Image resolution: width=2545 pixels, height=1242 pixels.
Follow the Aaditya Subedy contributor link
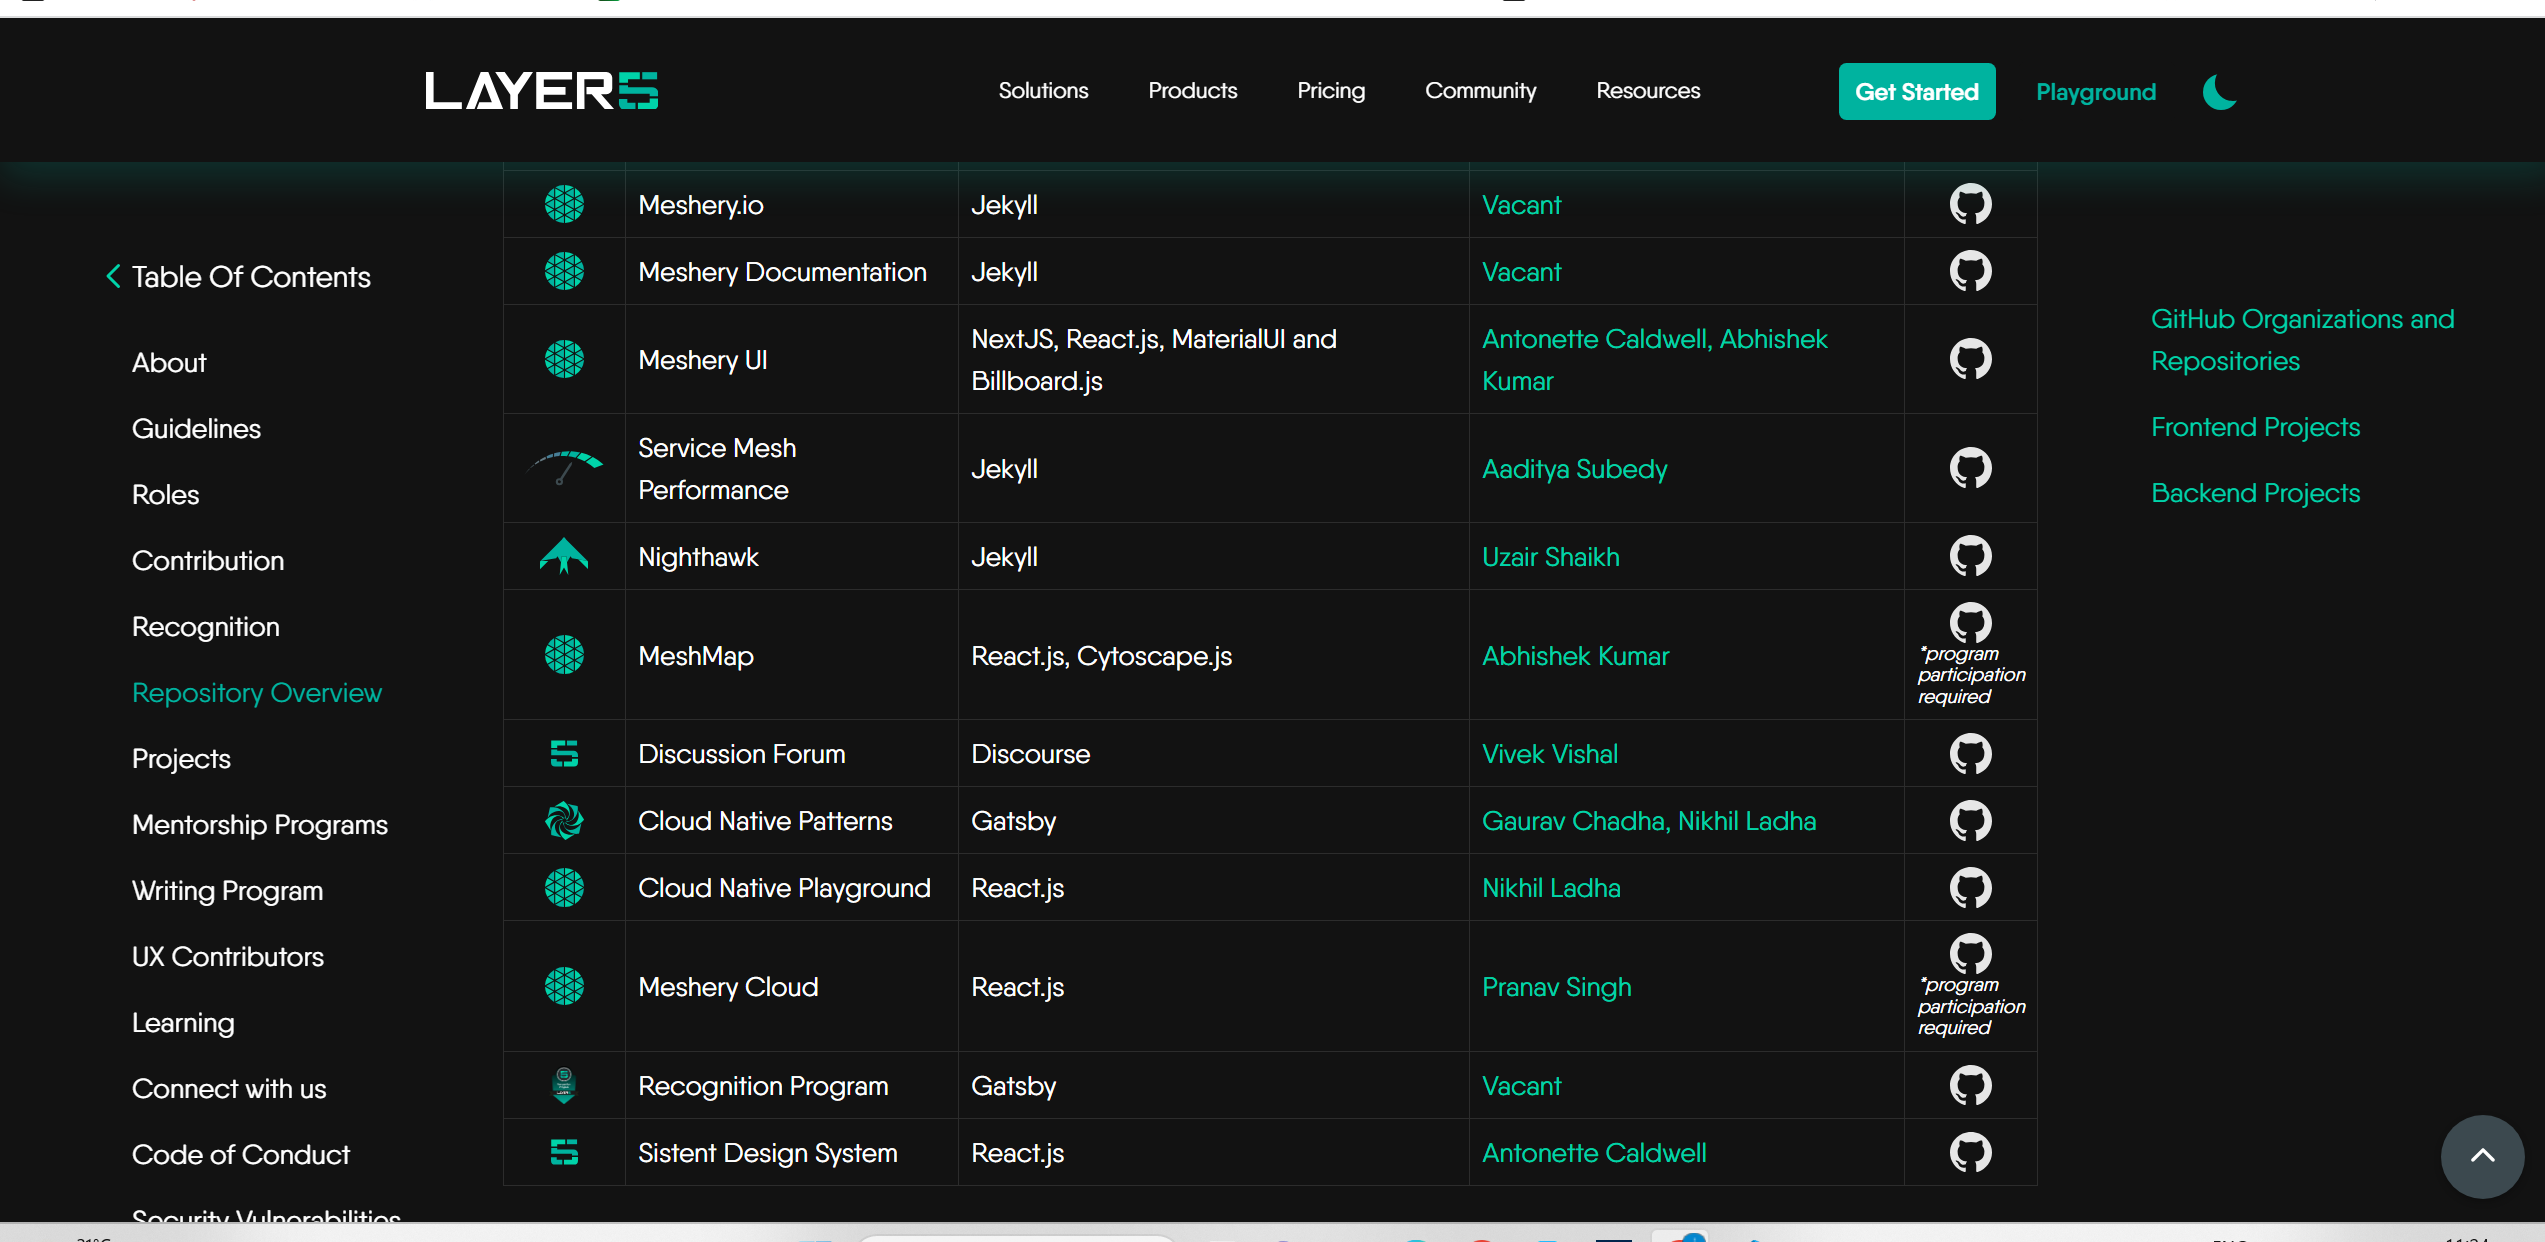point(1574,467)
